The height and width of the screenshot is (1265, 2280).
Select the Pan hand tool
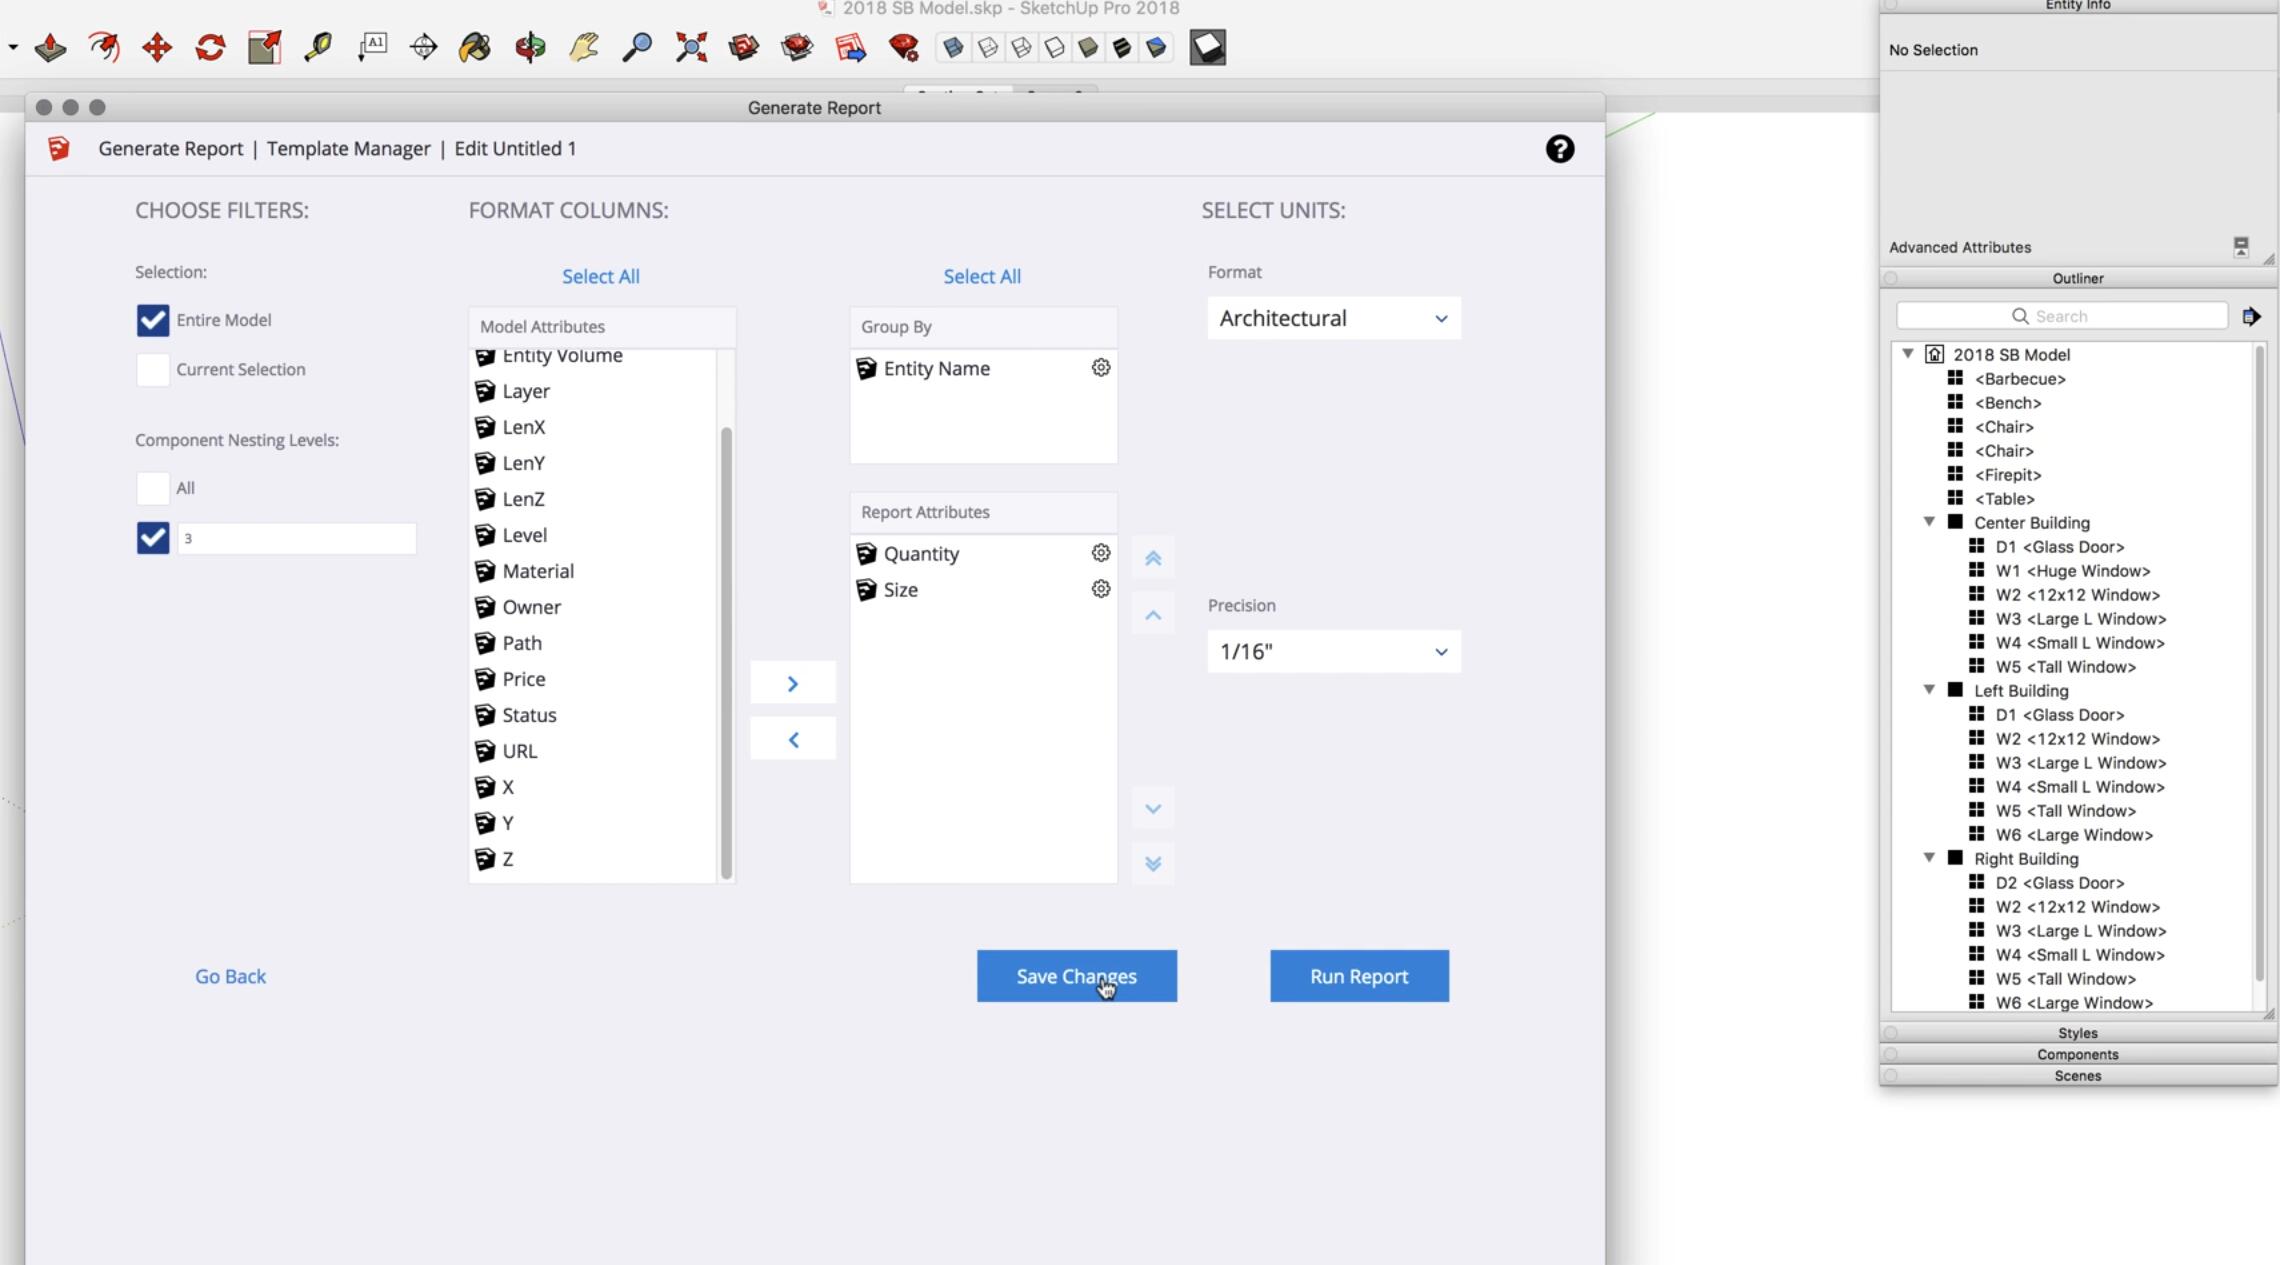[584, 47]
